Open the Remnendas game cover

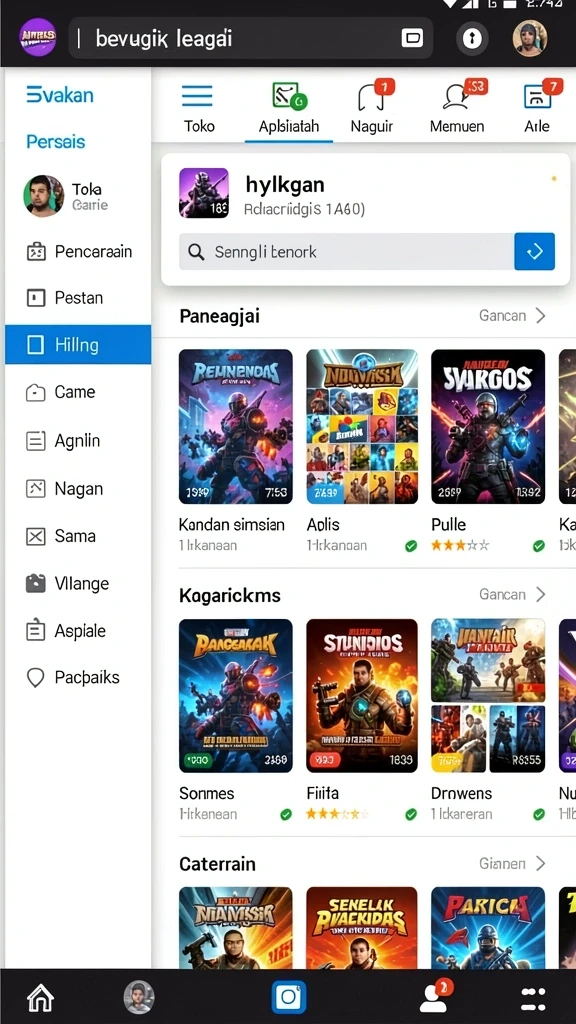tap(236, 426)
